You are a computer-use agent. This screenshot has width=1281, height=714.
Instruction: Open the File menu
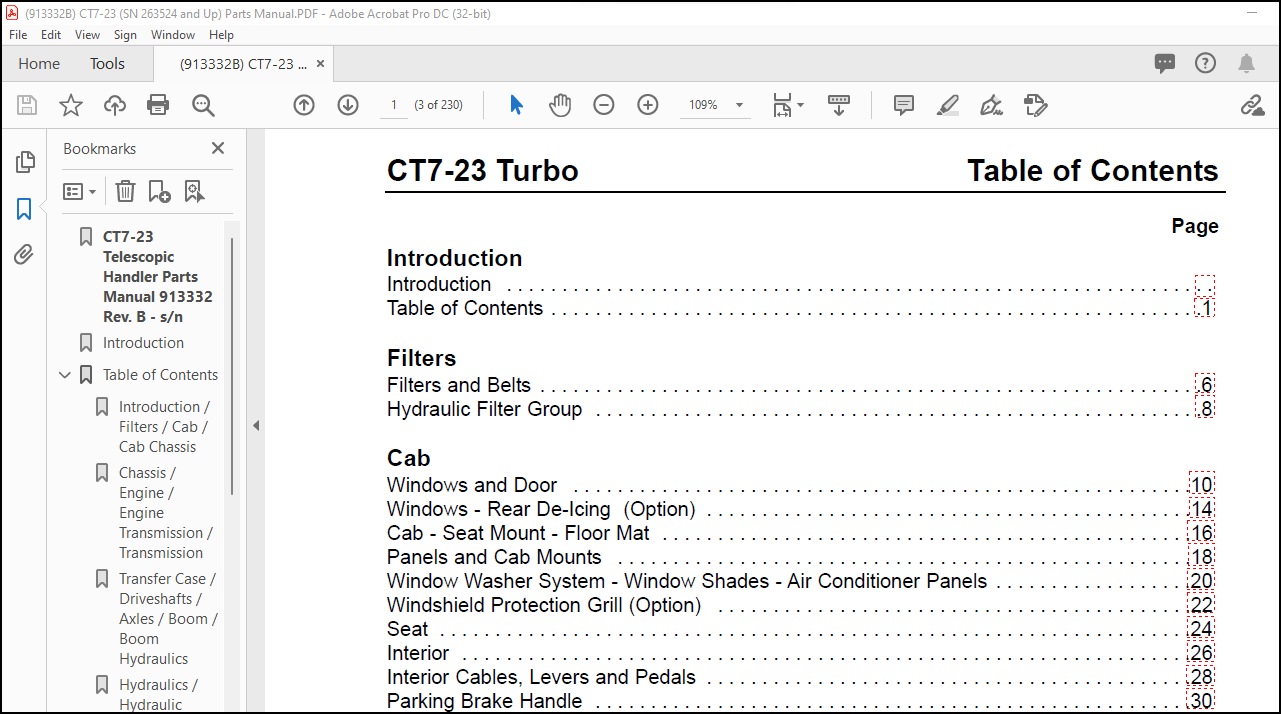18,34
